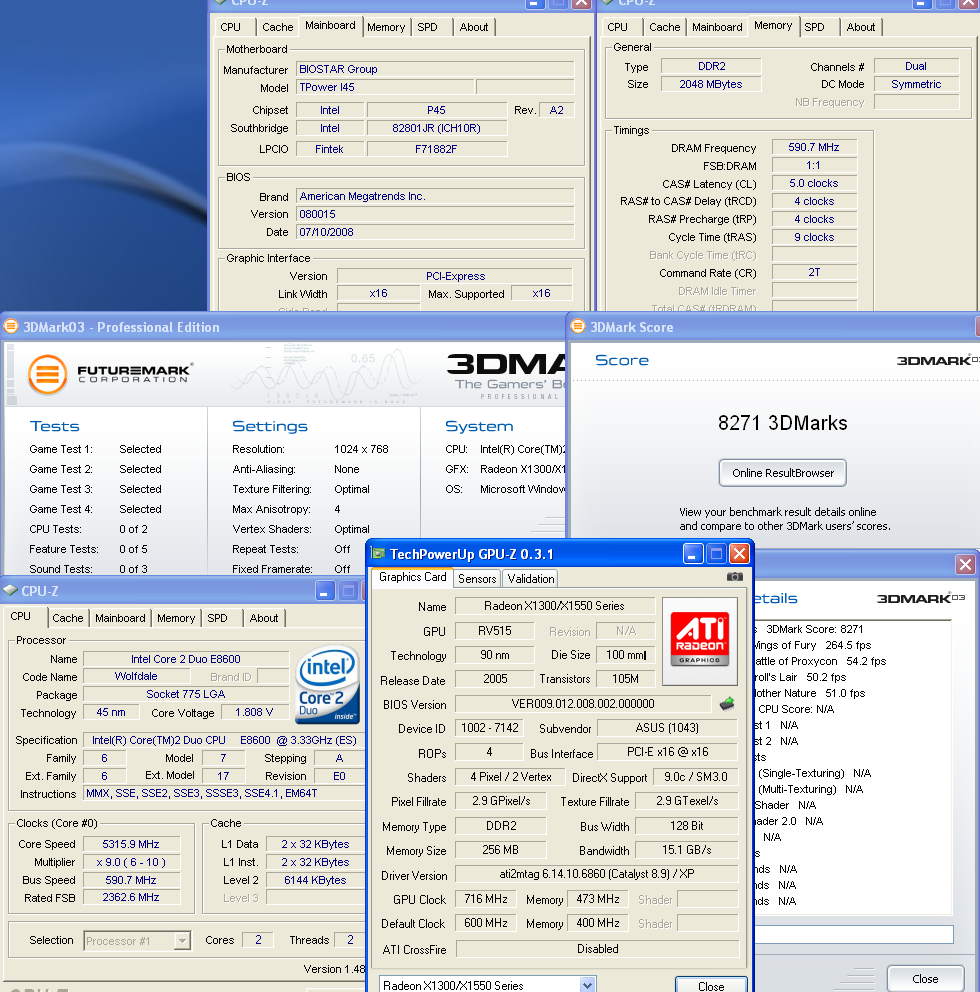
Task: Click the BIOS date 07/10/2008 field
Action: [435, 232]
